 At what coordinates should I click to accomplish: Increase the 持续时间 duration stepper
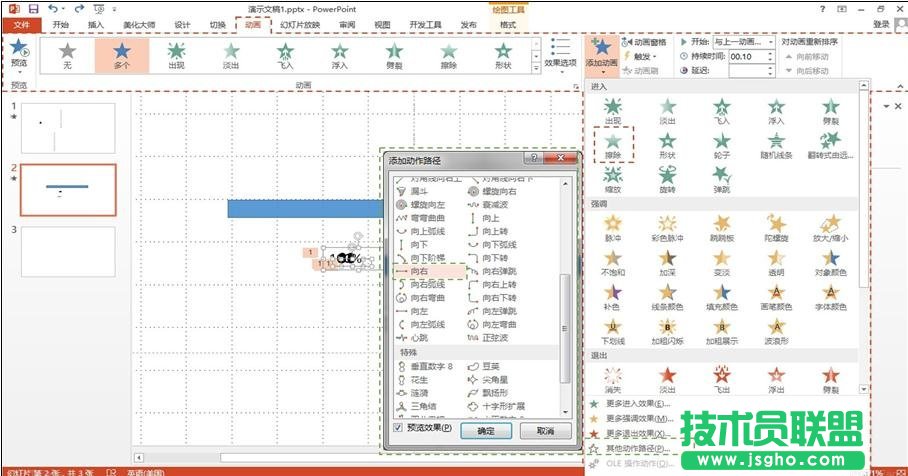tap(770, 54)
